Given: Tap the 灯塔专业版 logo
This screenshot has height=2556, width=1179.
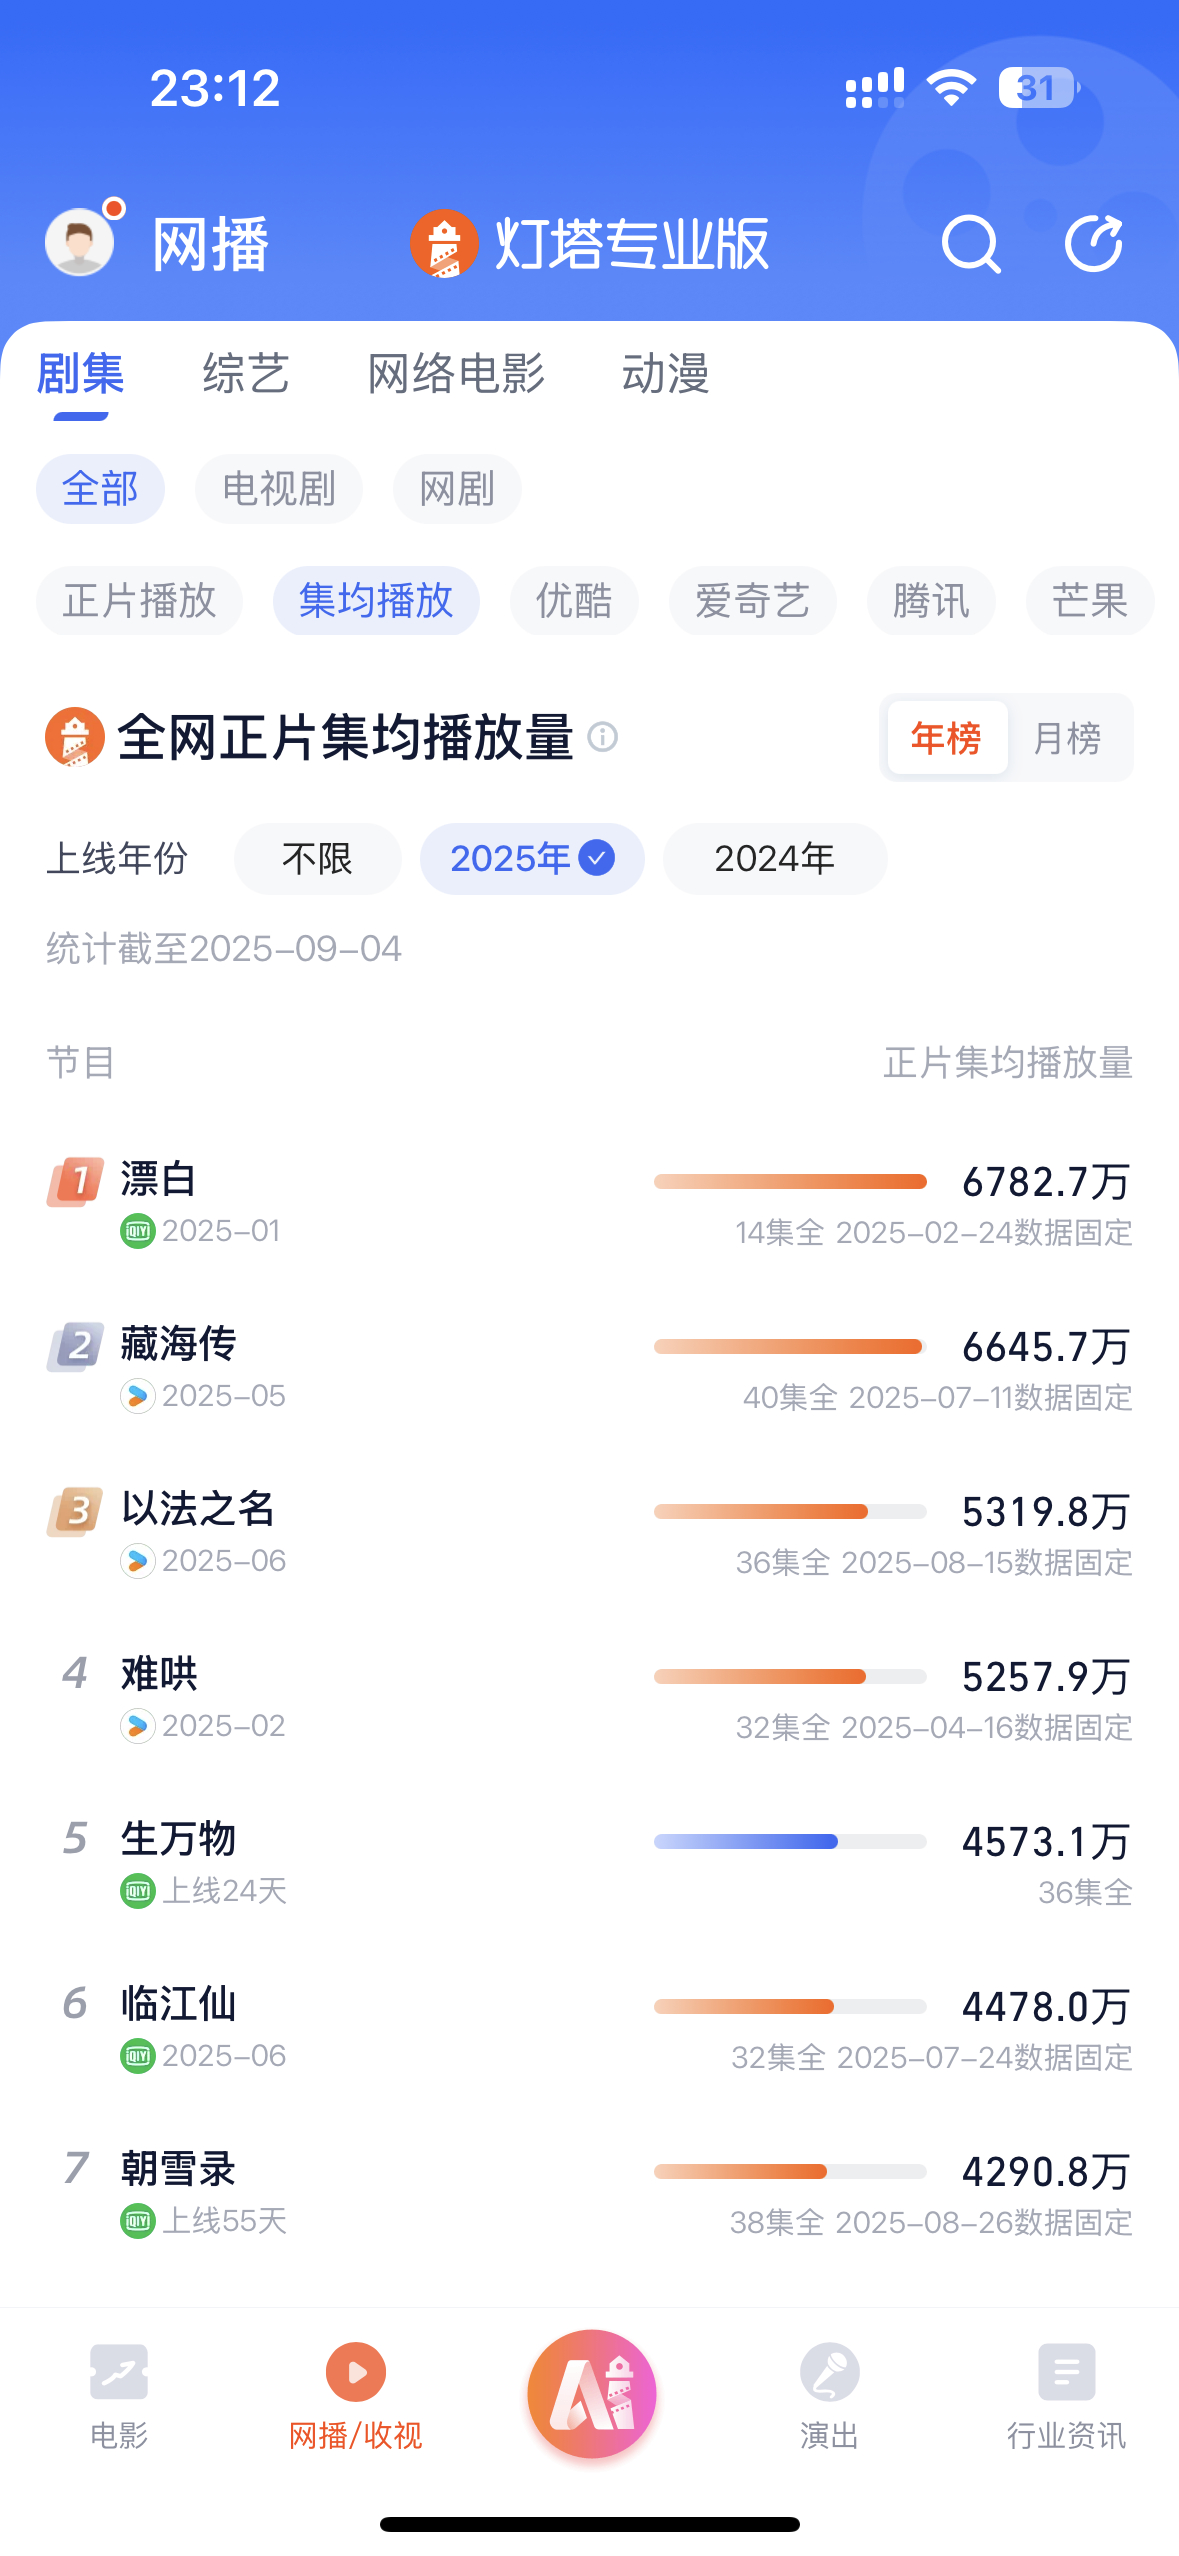Looking at the screenshot, I should point(589,244).
